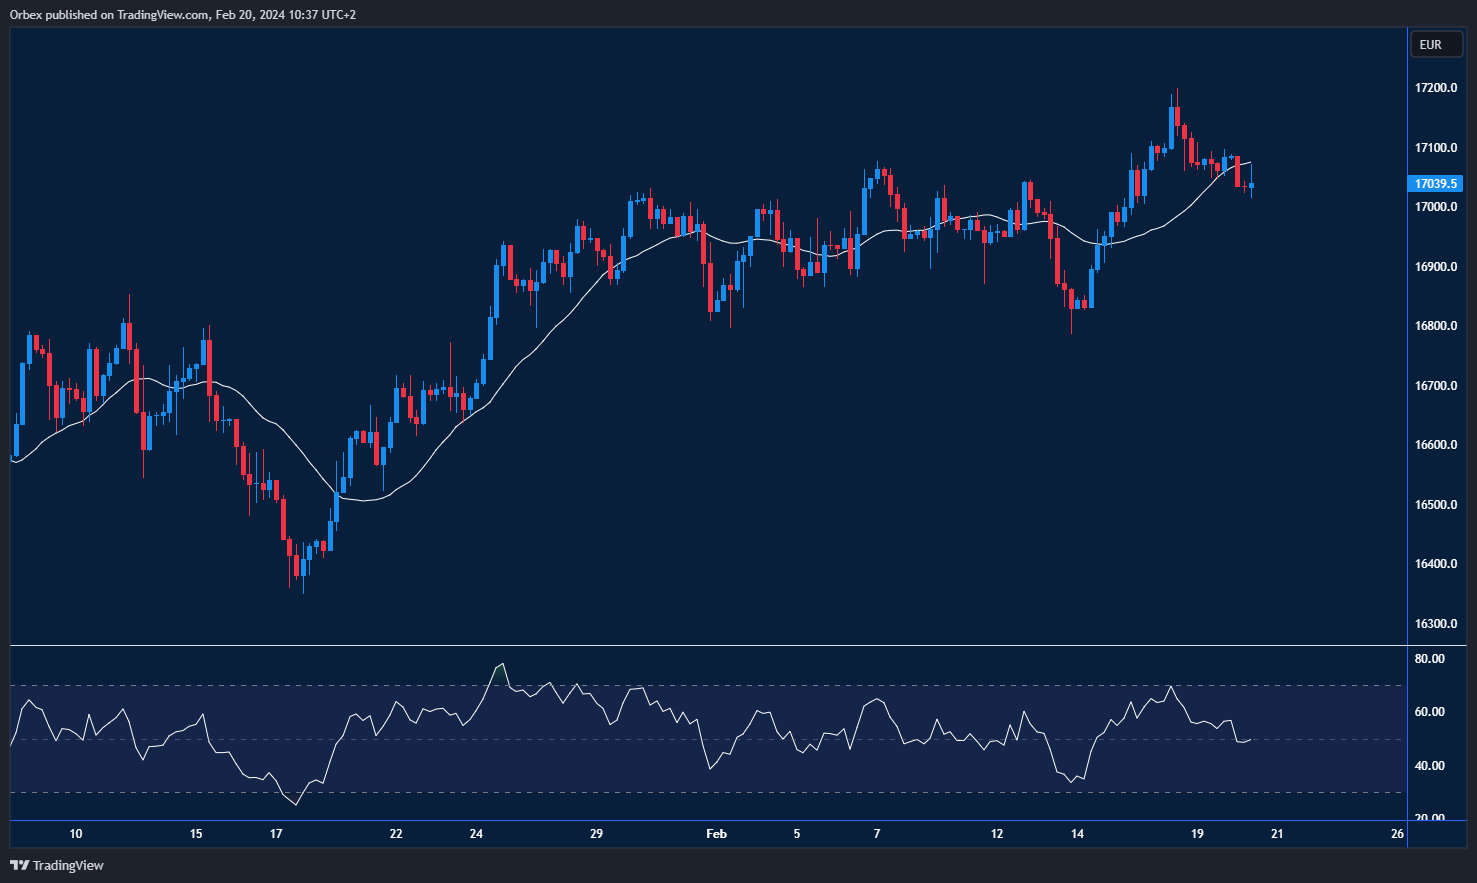Click the 16500.0 price axis label
Viewport: 1477px width, 883px height.
1435,505
